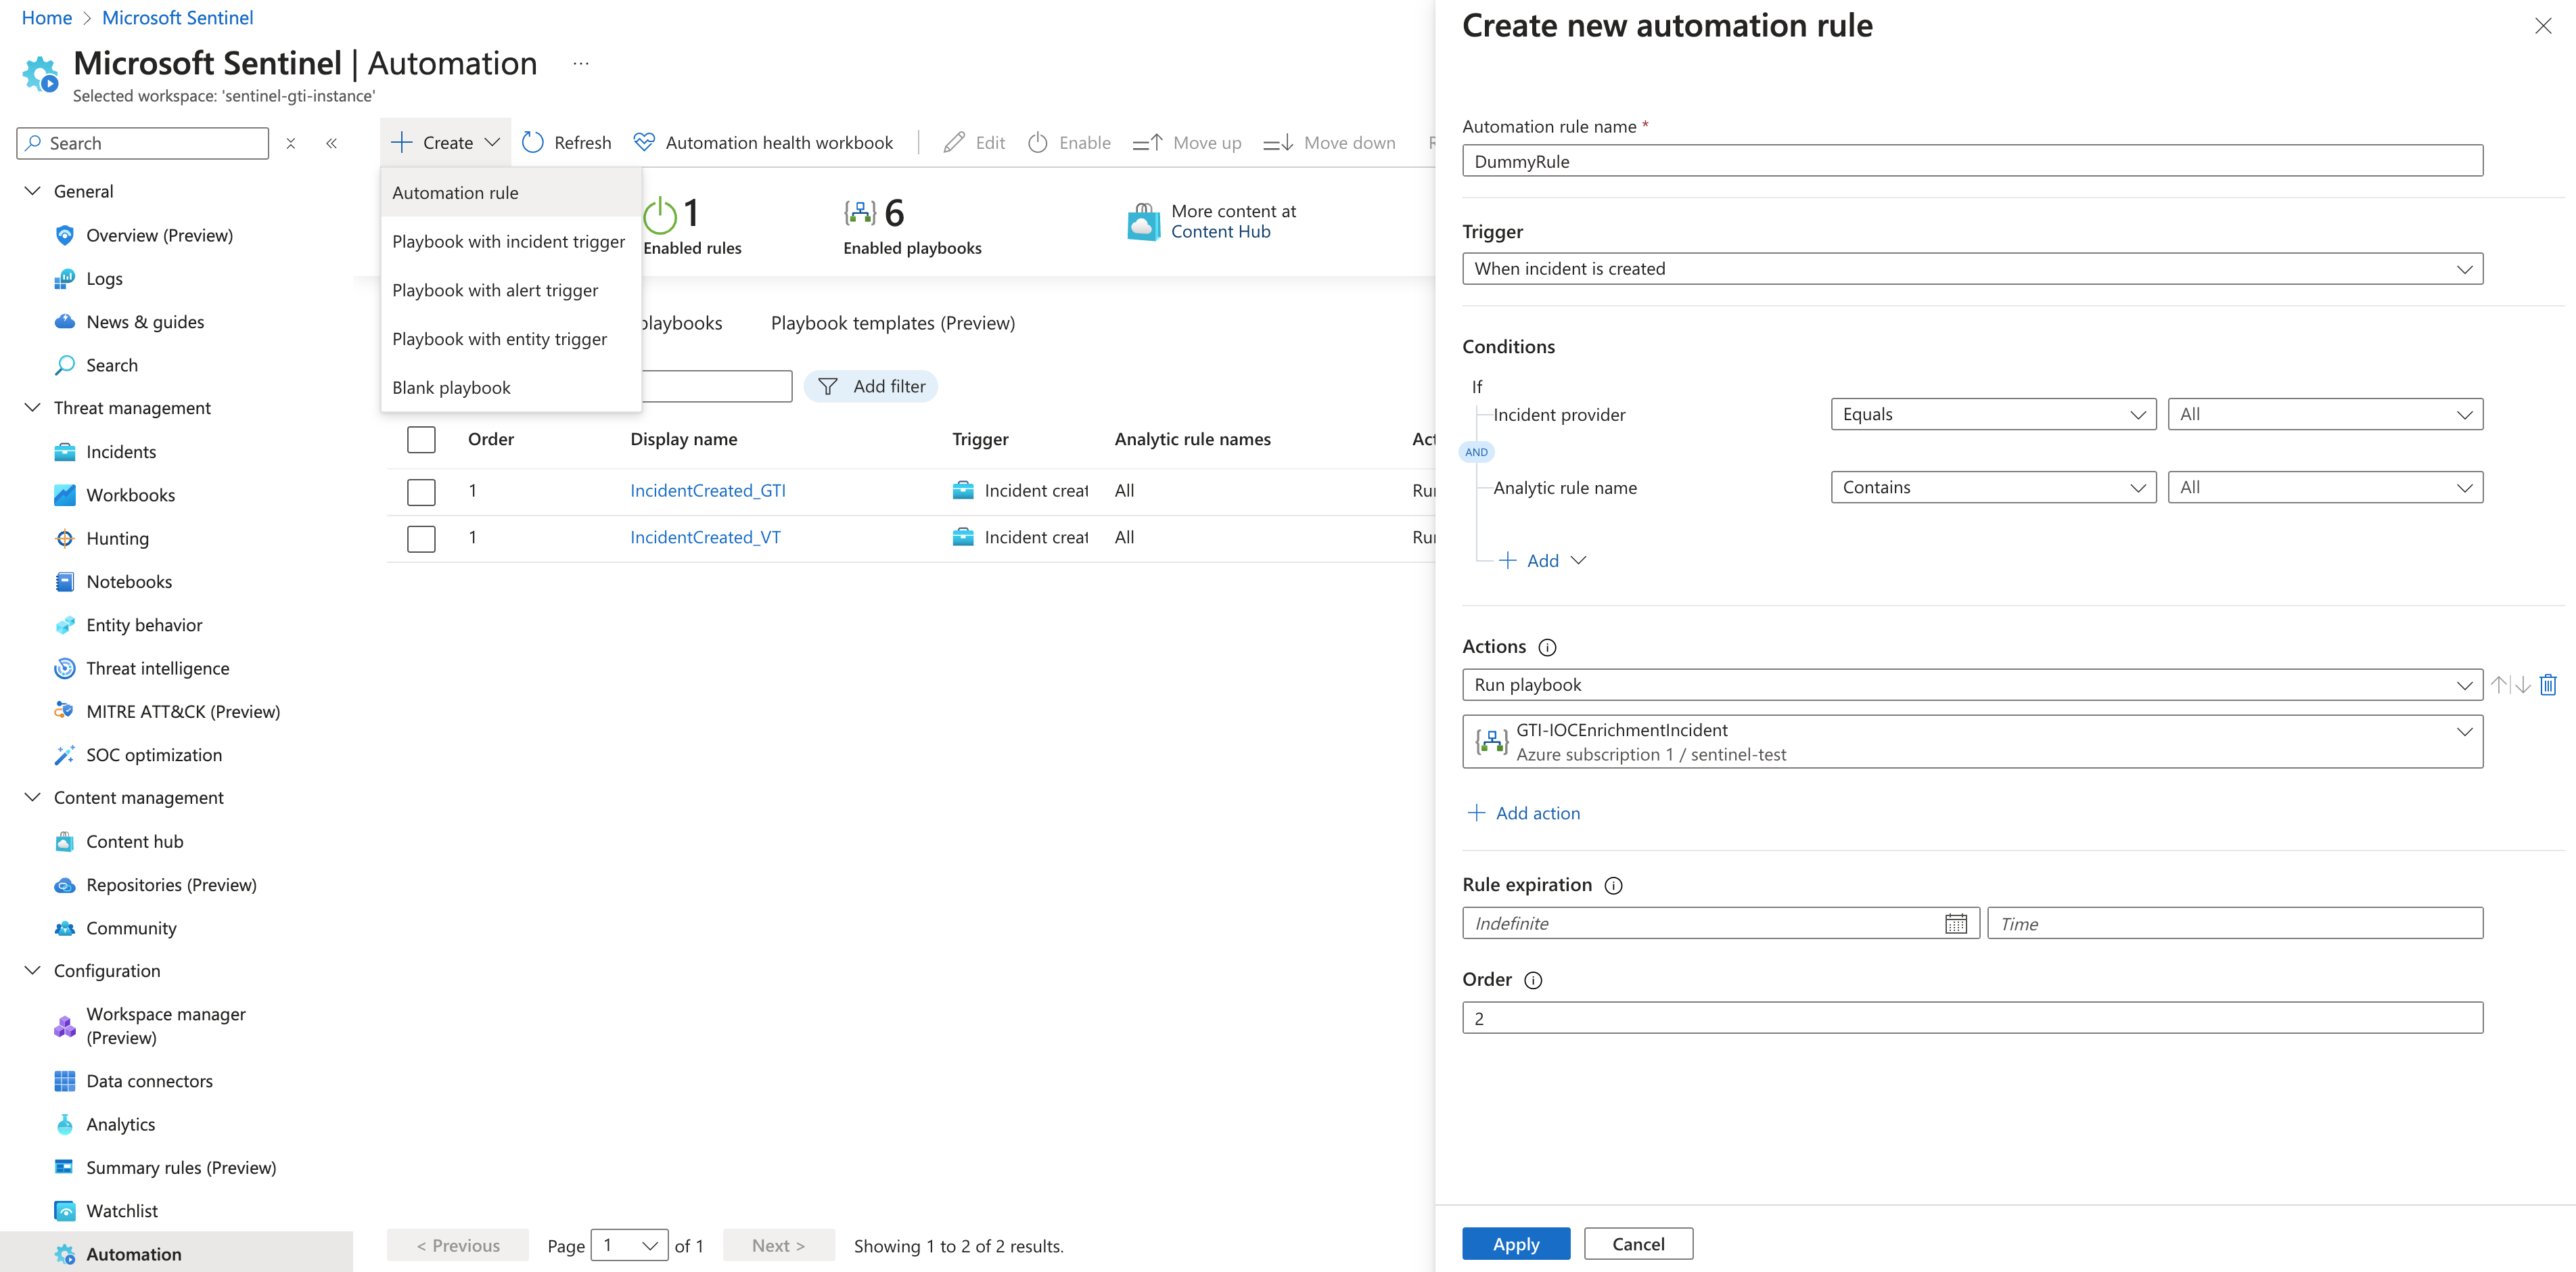Click the Watchlist icon

[x=65, y=1211]
